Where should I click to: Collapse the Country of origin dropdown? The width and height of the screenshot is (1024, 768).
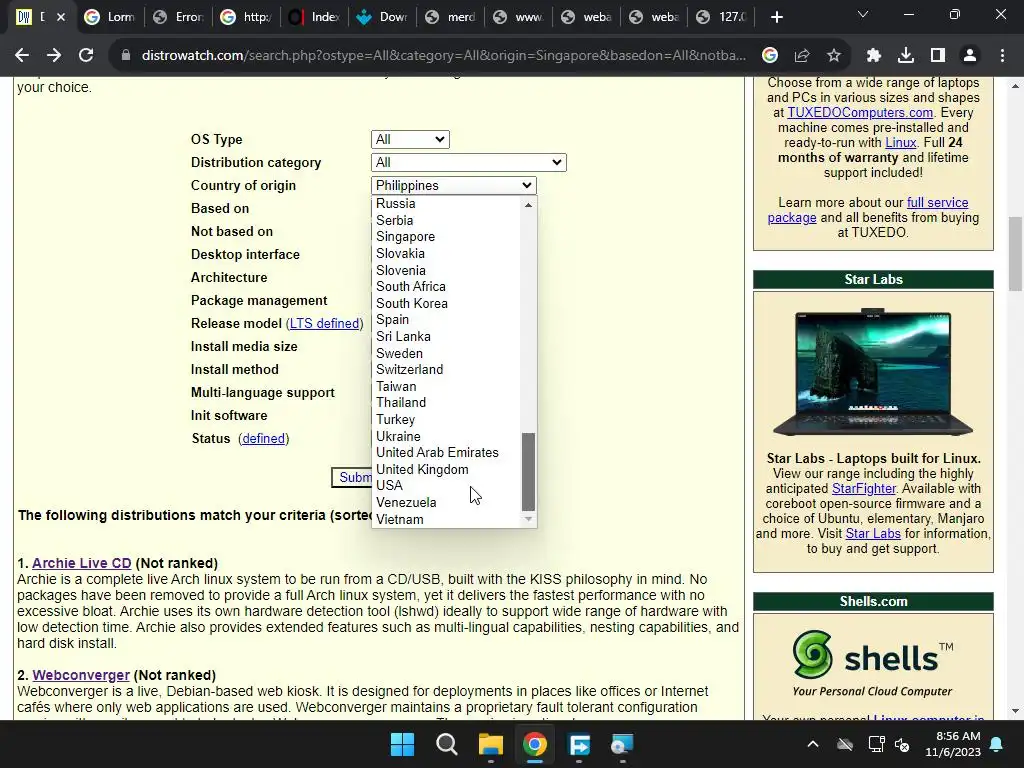453,185
